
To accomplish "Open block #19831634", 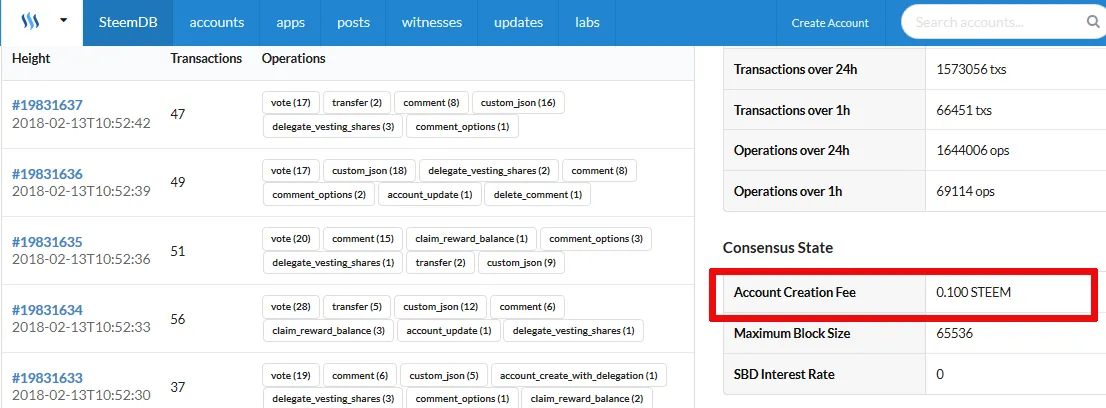I will pos(47,310).
